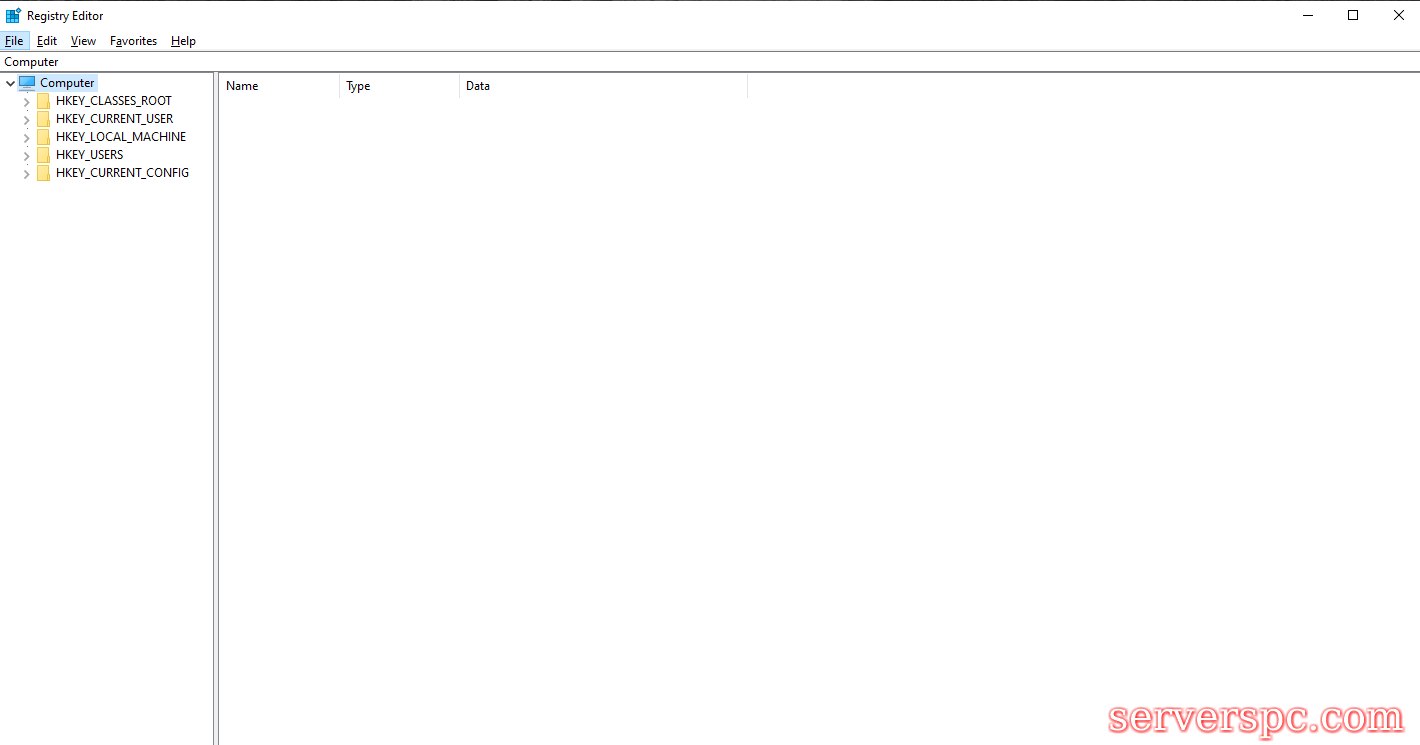Screen dimensions: 1420x745
Task: Click the Name column header
Action: point(278,86)
